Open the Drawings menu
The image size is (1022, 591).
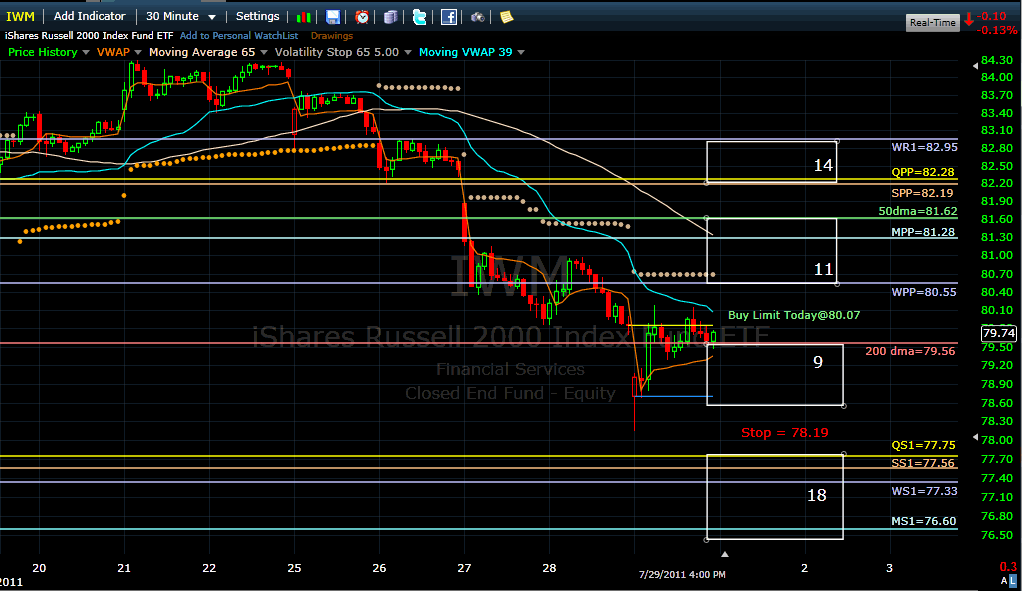pyautogui.click(x=332, y=36)
